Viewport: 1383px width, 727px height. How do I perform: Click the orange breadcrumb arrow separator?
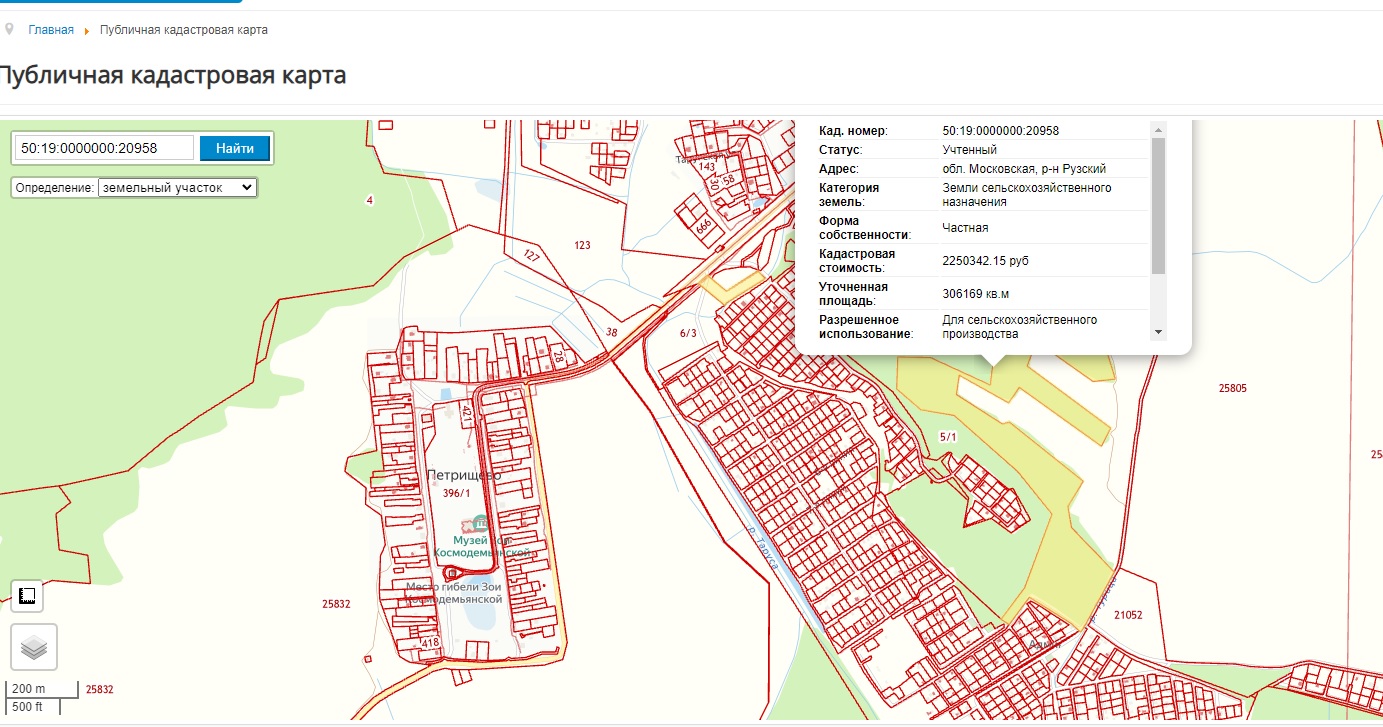coord(87,31)
